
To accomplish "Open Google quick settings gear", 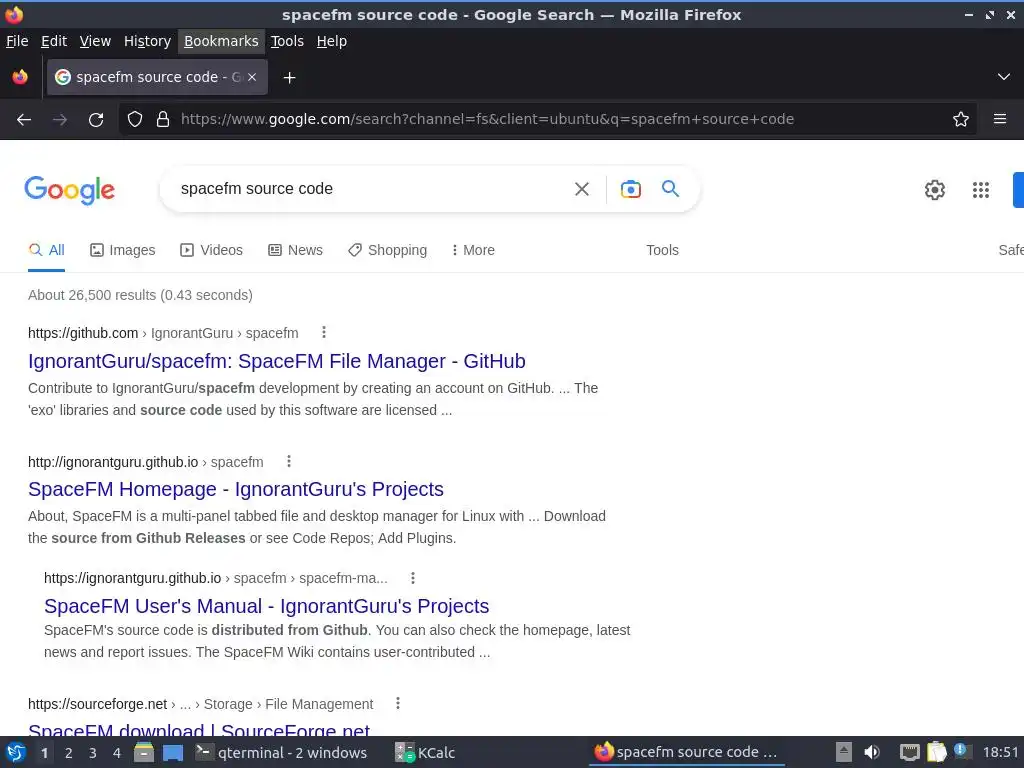I will (935, 189).
